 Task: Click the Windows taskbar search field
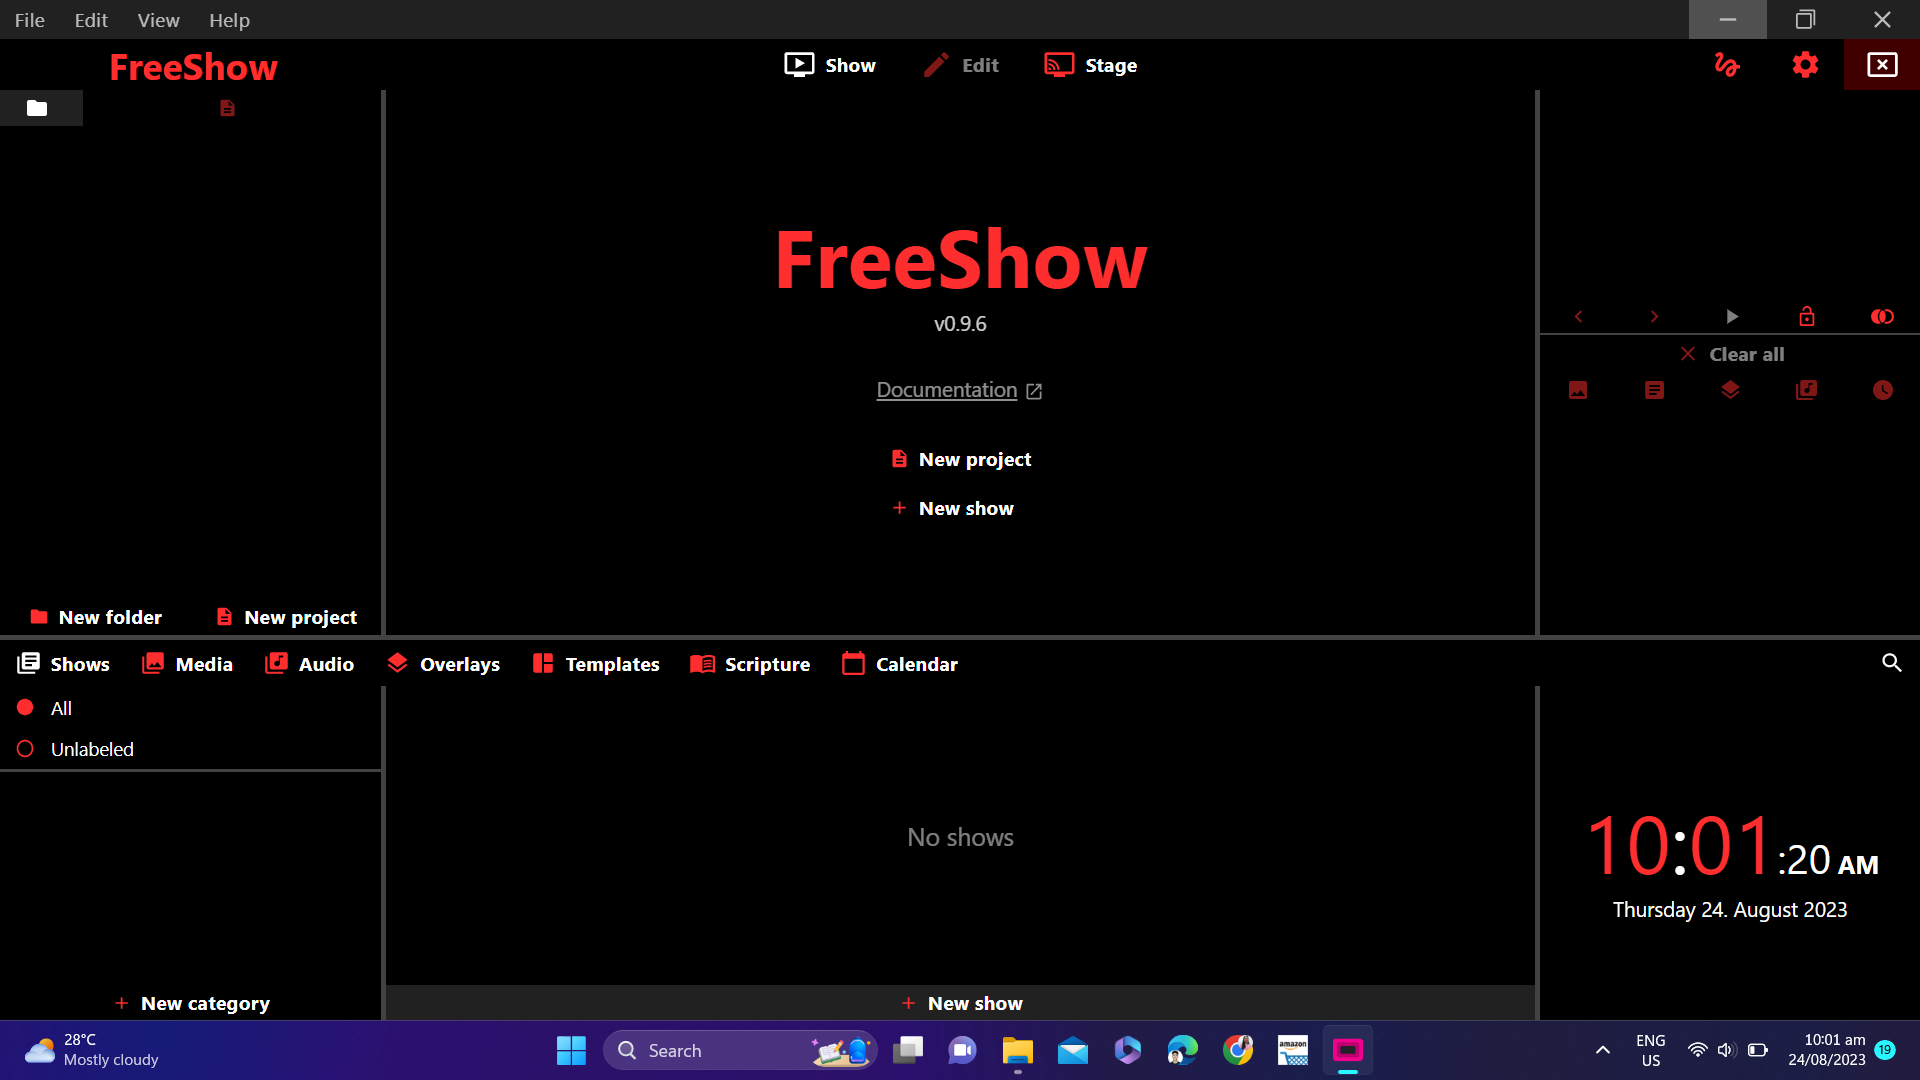740,1050
